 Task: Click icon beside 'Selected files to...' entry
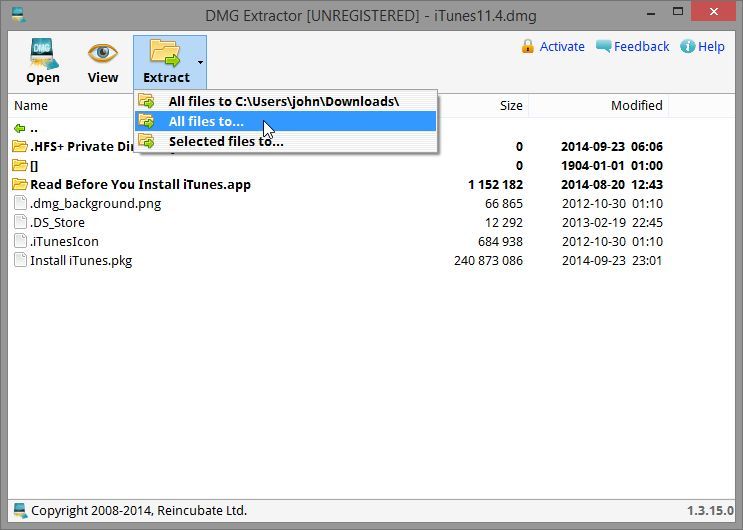coord(146,141)
